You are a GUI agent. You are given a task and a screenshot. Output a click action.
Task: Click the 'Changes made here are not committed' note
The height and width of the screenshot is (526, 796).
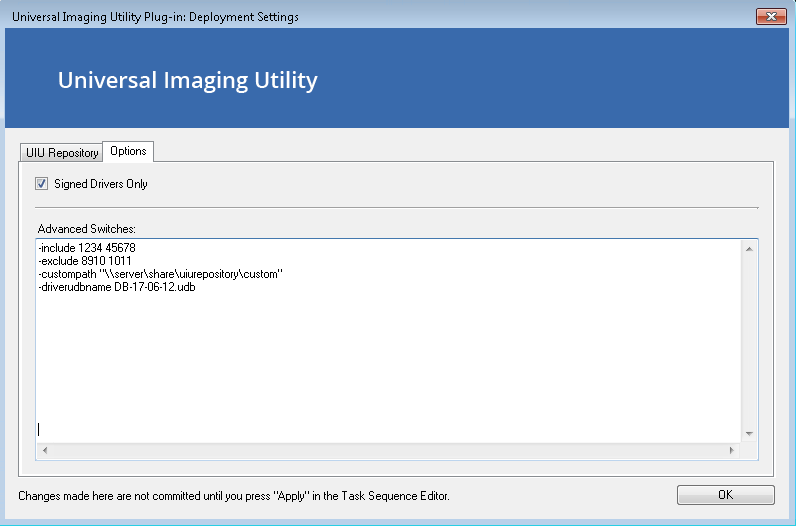click(x=234, y=496)
